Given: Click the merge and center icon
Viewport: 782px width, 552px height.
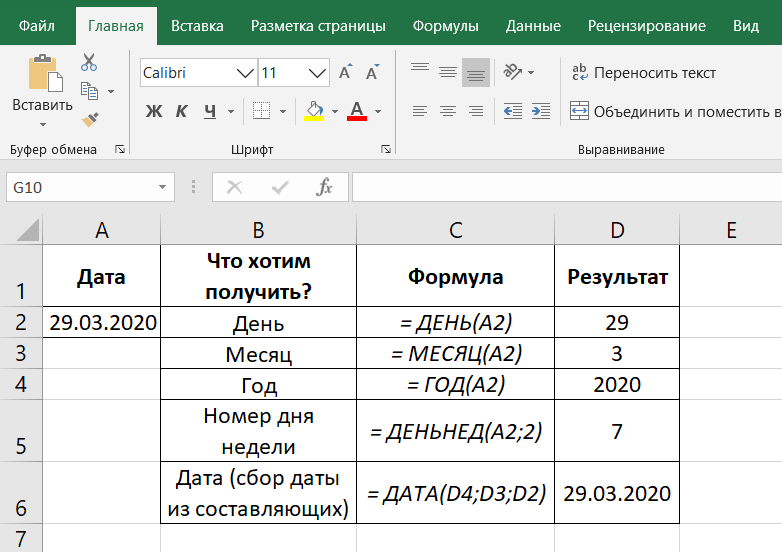Looking at the screenshot, I should coord(579,111).
